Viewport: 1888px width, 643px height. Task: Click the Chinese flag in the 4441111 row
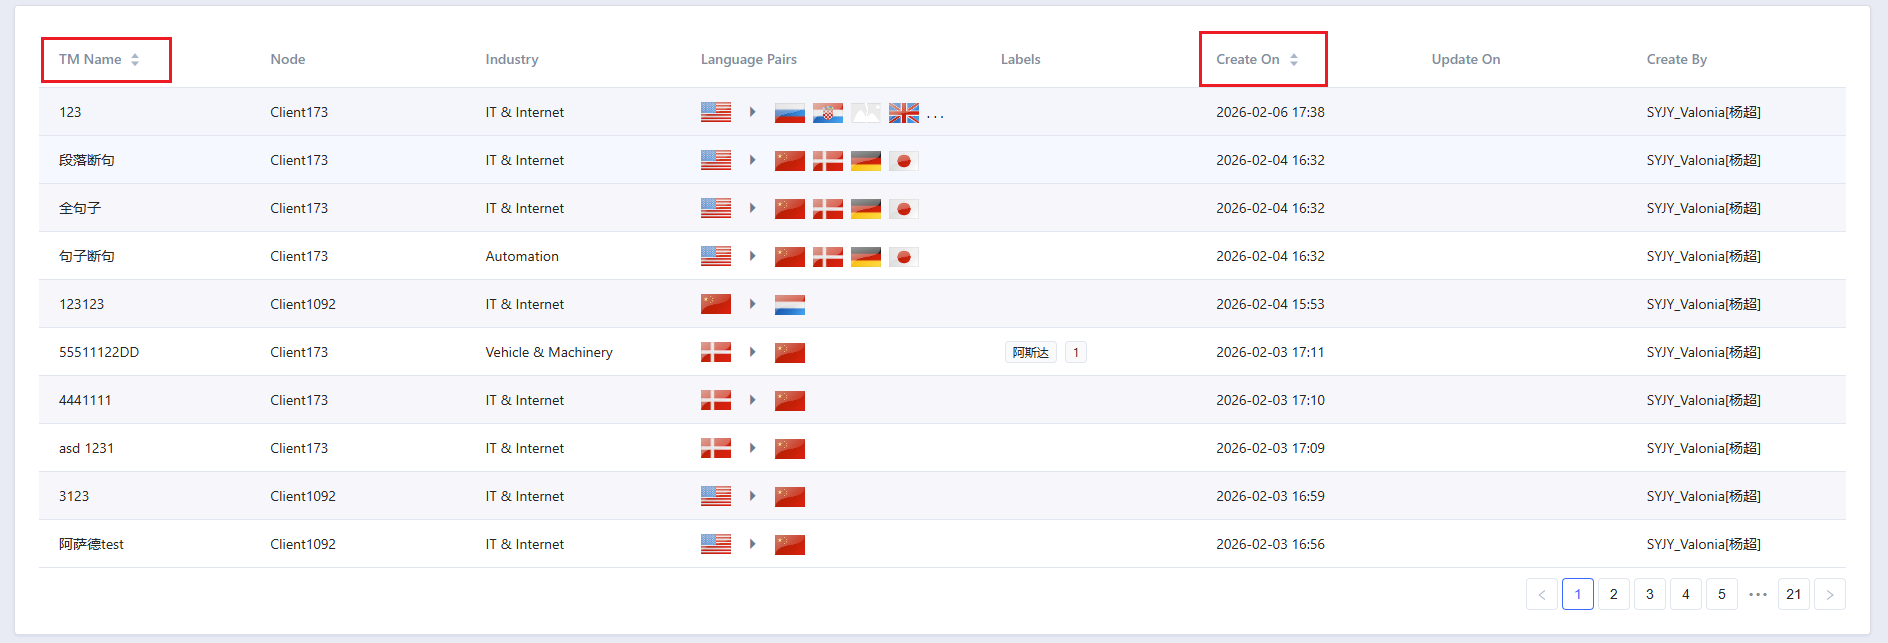(x=790, y=401)
